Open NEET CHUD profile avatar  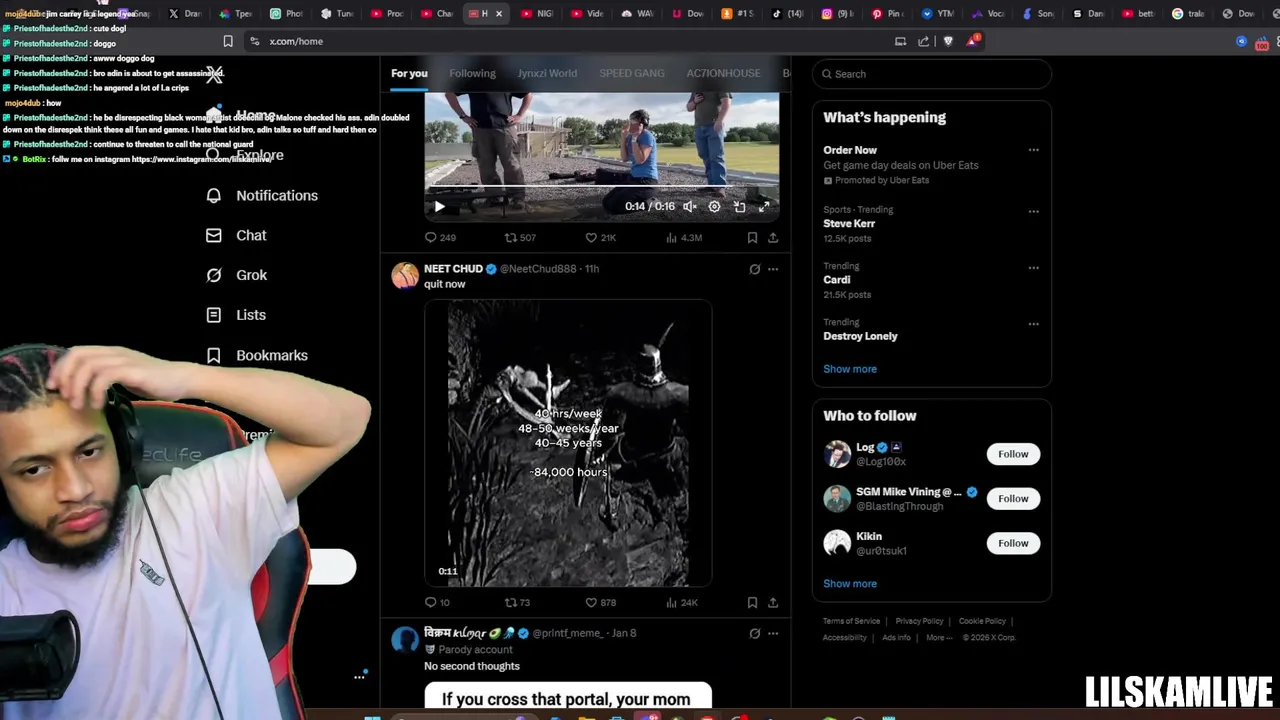[x=405, y=276]
